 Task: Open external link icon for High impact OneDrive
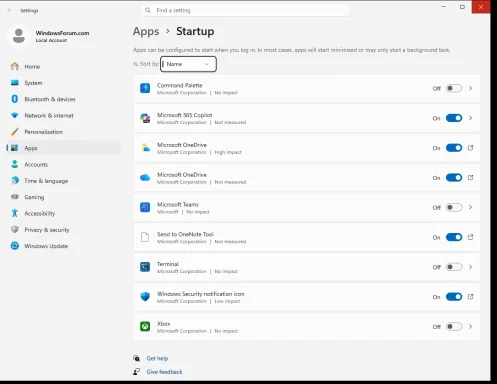(470, 148)
